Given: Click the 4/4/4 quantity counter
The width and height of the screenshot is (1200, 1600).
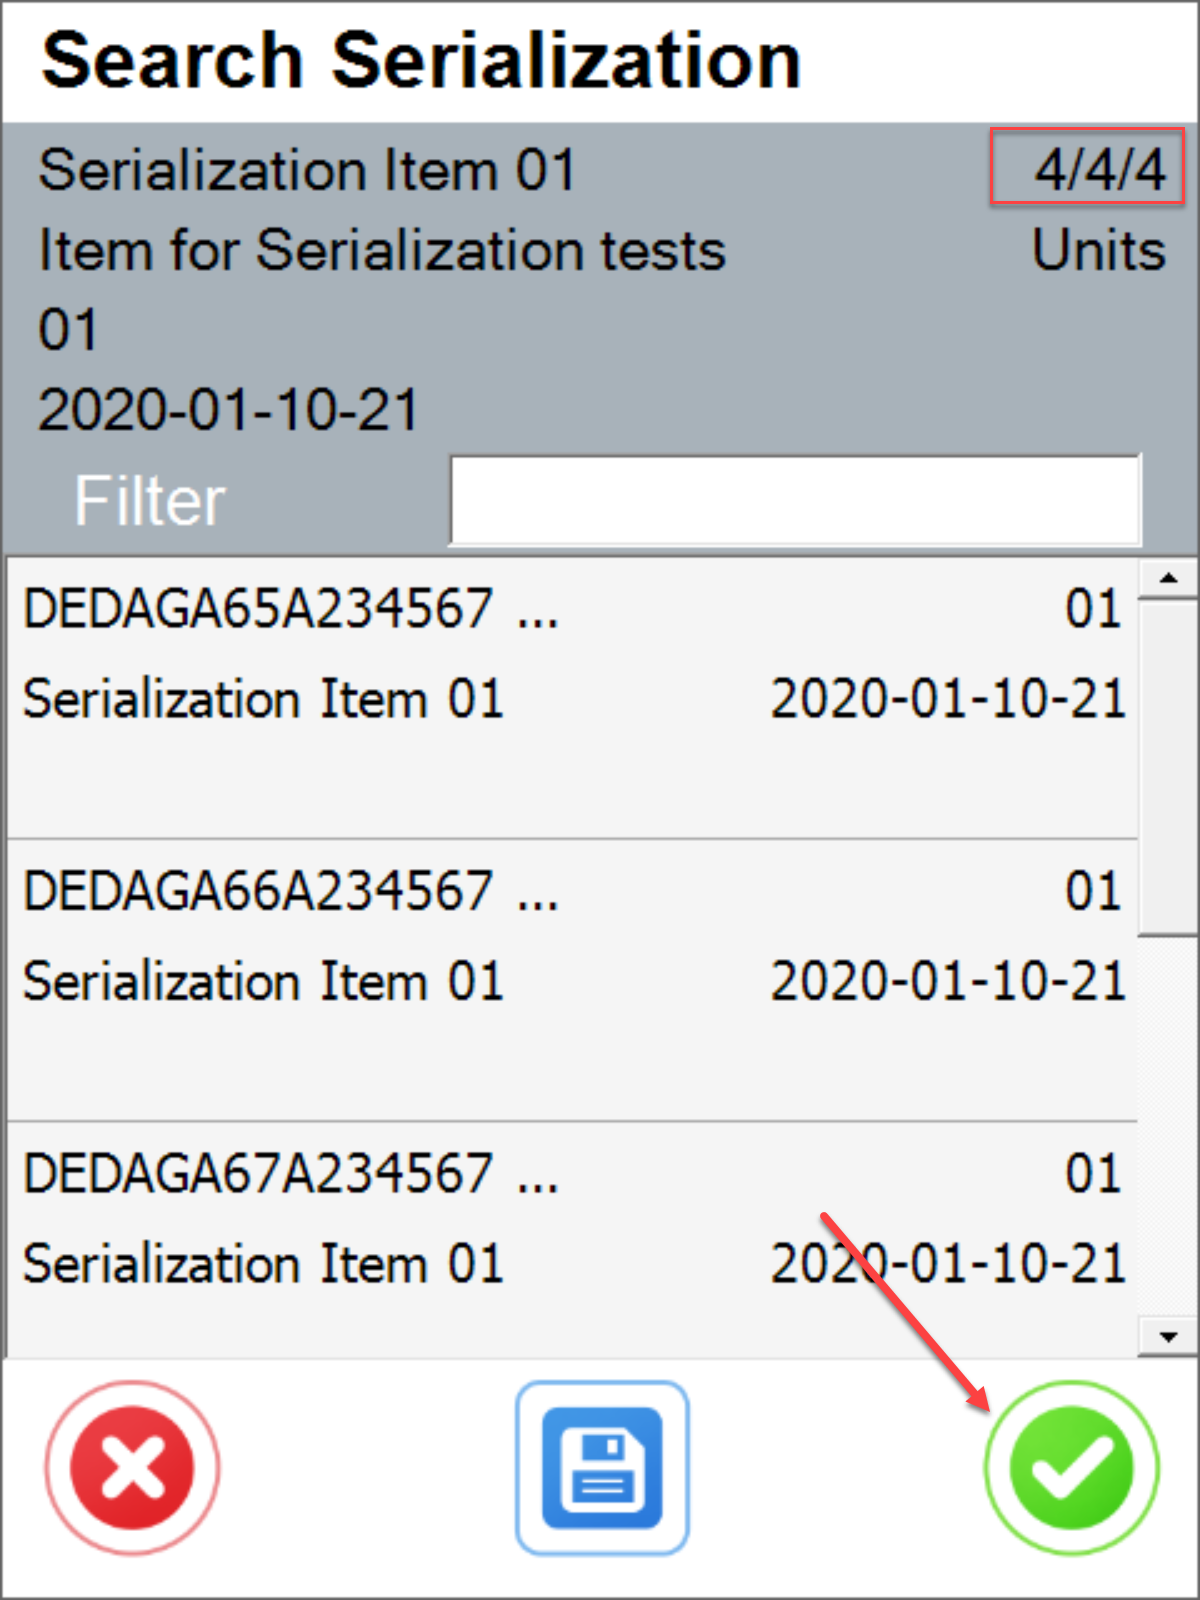Looking at the screenshot, I should tap(1098, 169).
